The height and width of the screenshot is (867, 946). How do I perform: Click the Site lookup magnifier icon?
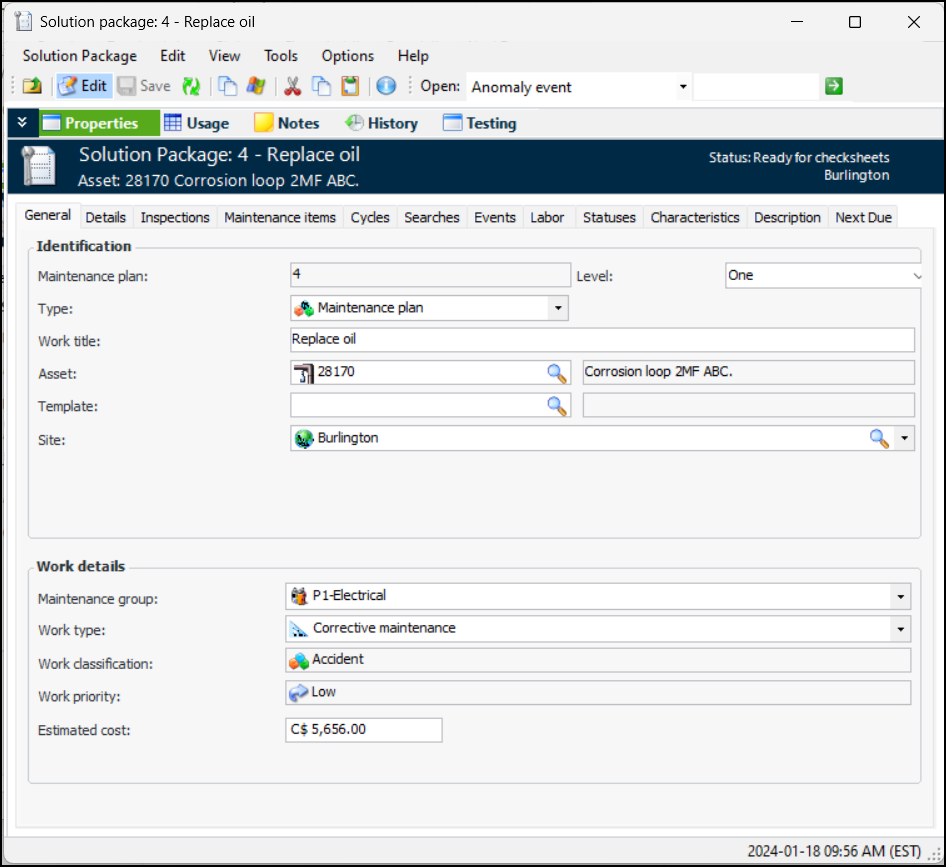878,438
